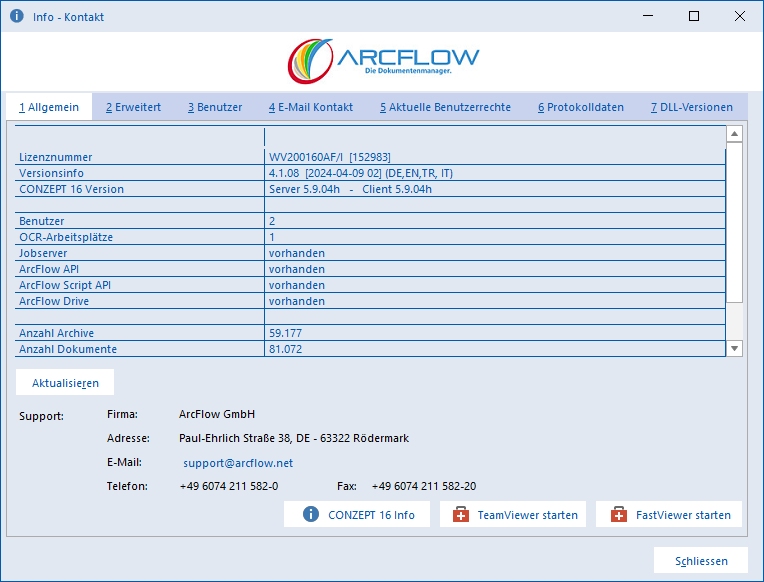Select the ArcFlow Script API row label
The image size is (764, 582).
point(65,285)
